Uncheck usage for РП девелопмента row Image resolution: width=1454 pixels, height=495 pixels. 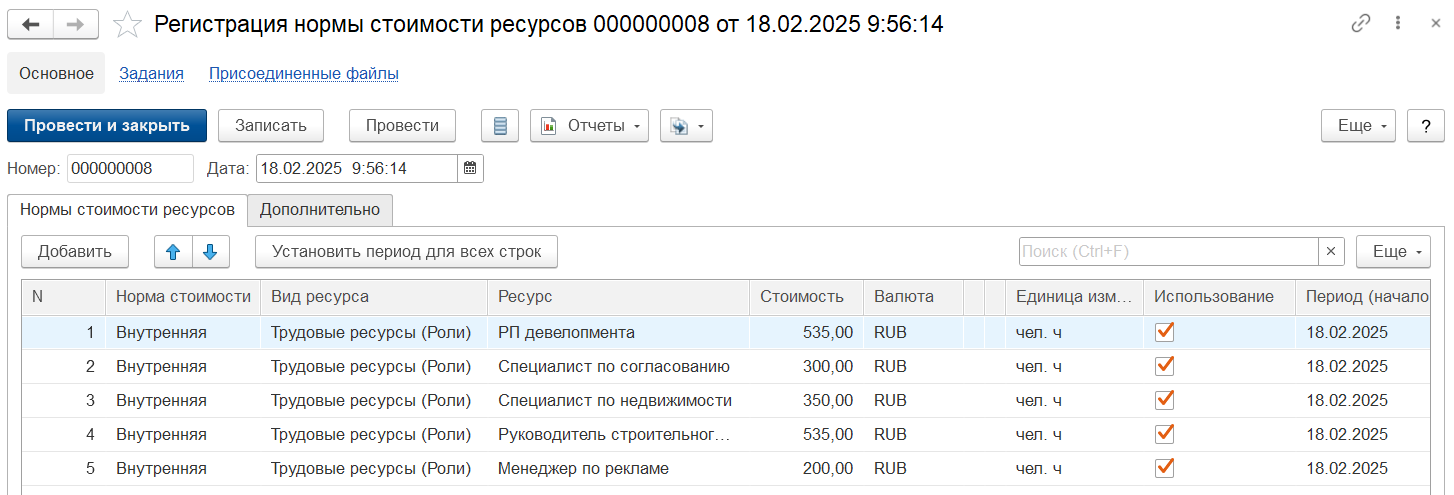point(1164,332)
